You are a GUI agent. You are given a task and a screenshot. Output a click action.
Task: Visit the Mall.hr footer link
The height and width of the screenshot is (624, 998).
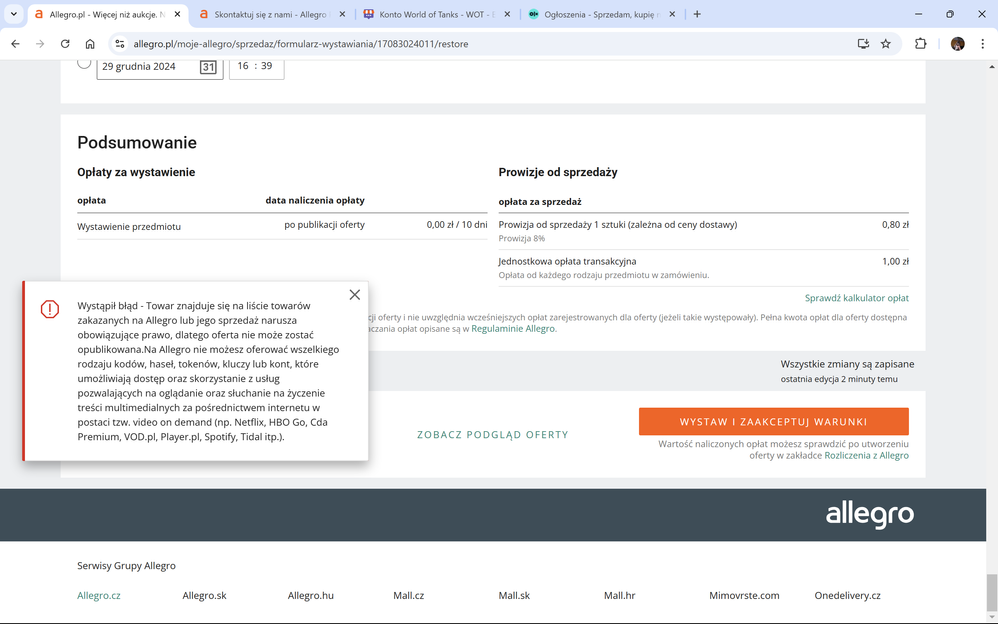[x=619, y=596]
